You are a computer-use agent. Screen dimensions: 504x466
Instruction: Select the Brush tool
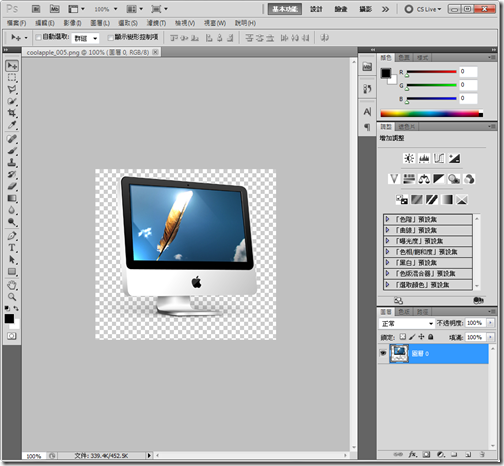(x=12, y=151)
